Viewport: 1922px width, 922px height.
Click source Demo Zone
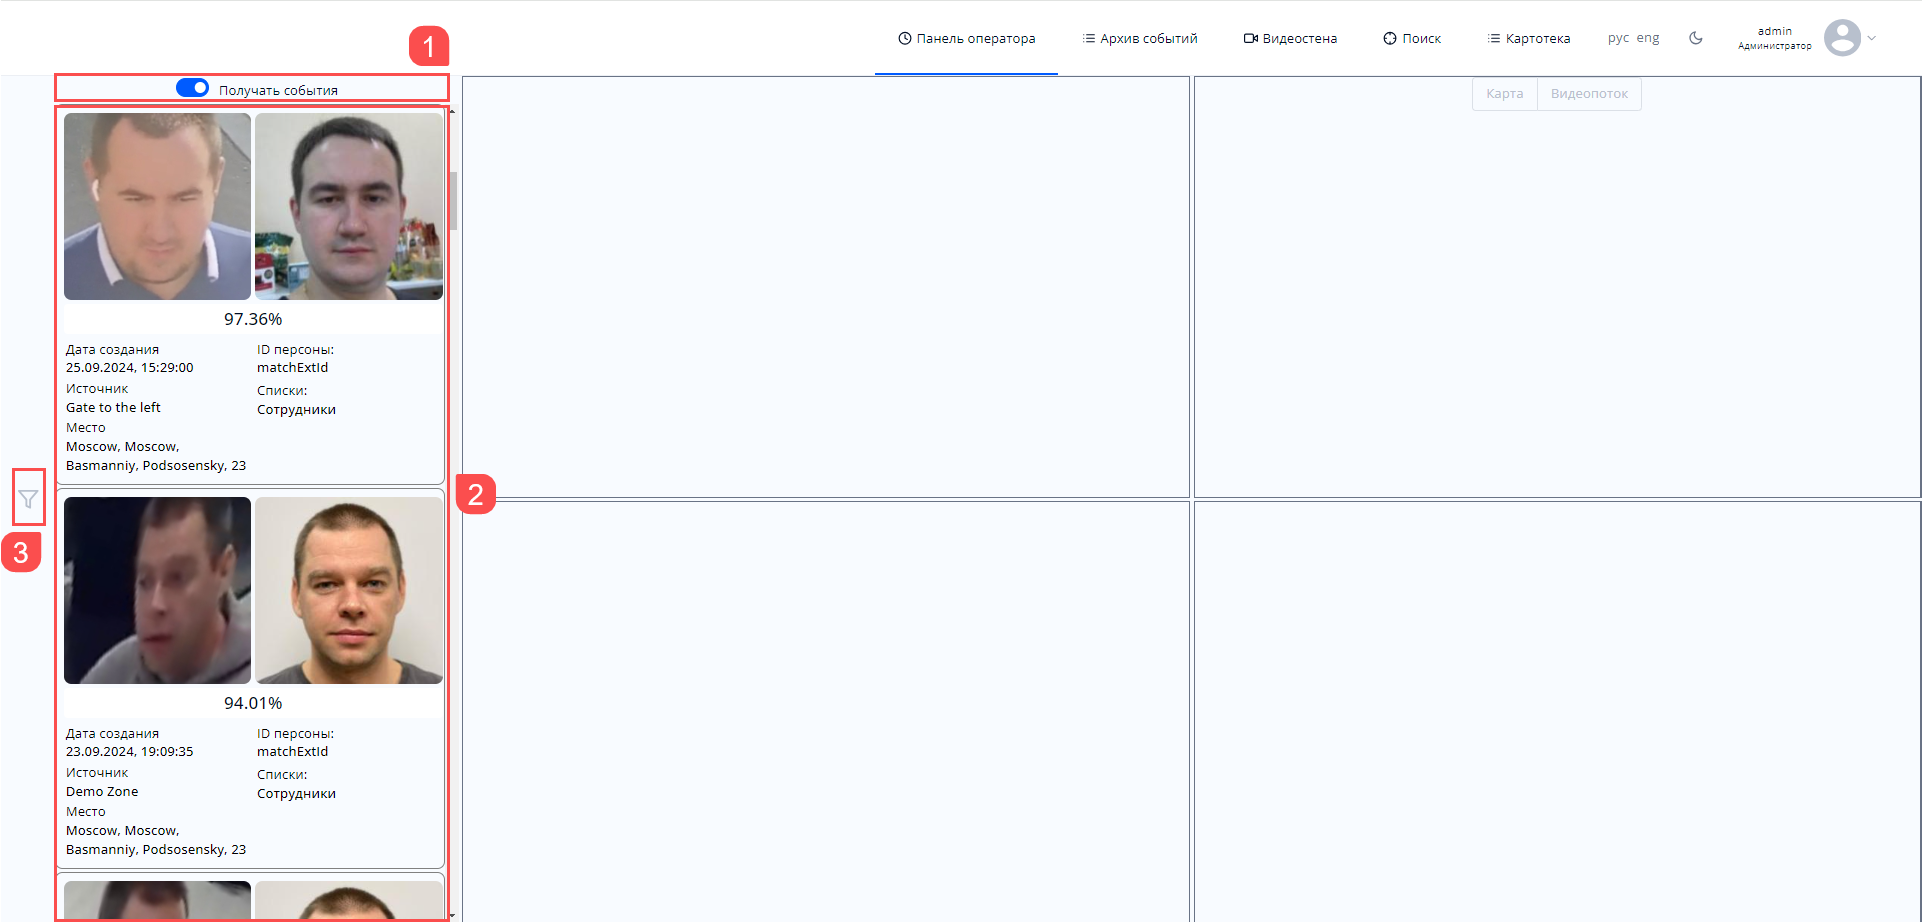point(102,792)
